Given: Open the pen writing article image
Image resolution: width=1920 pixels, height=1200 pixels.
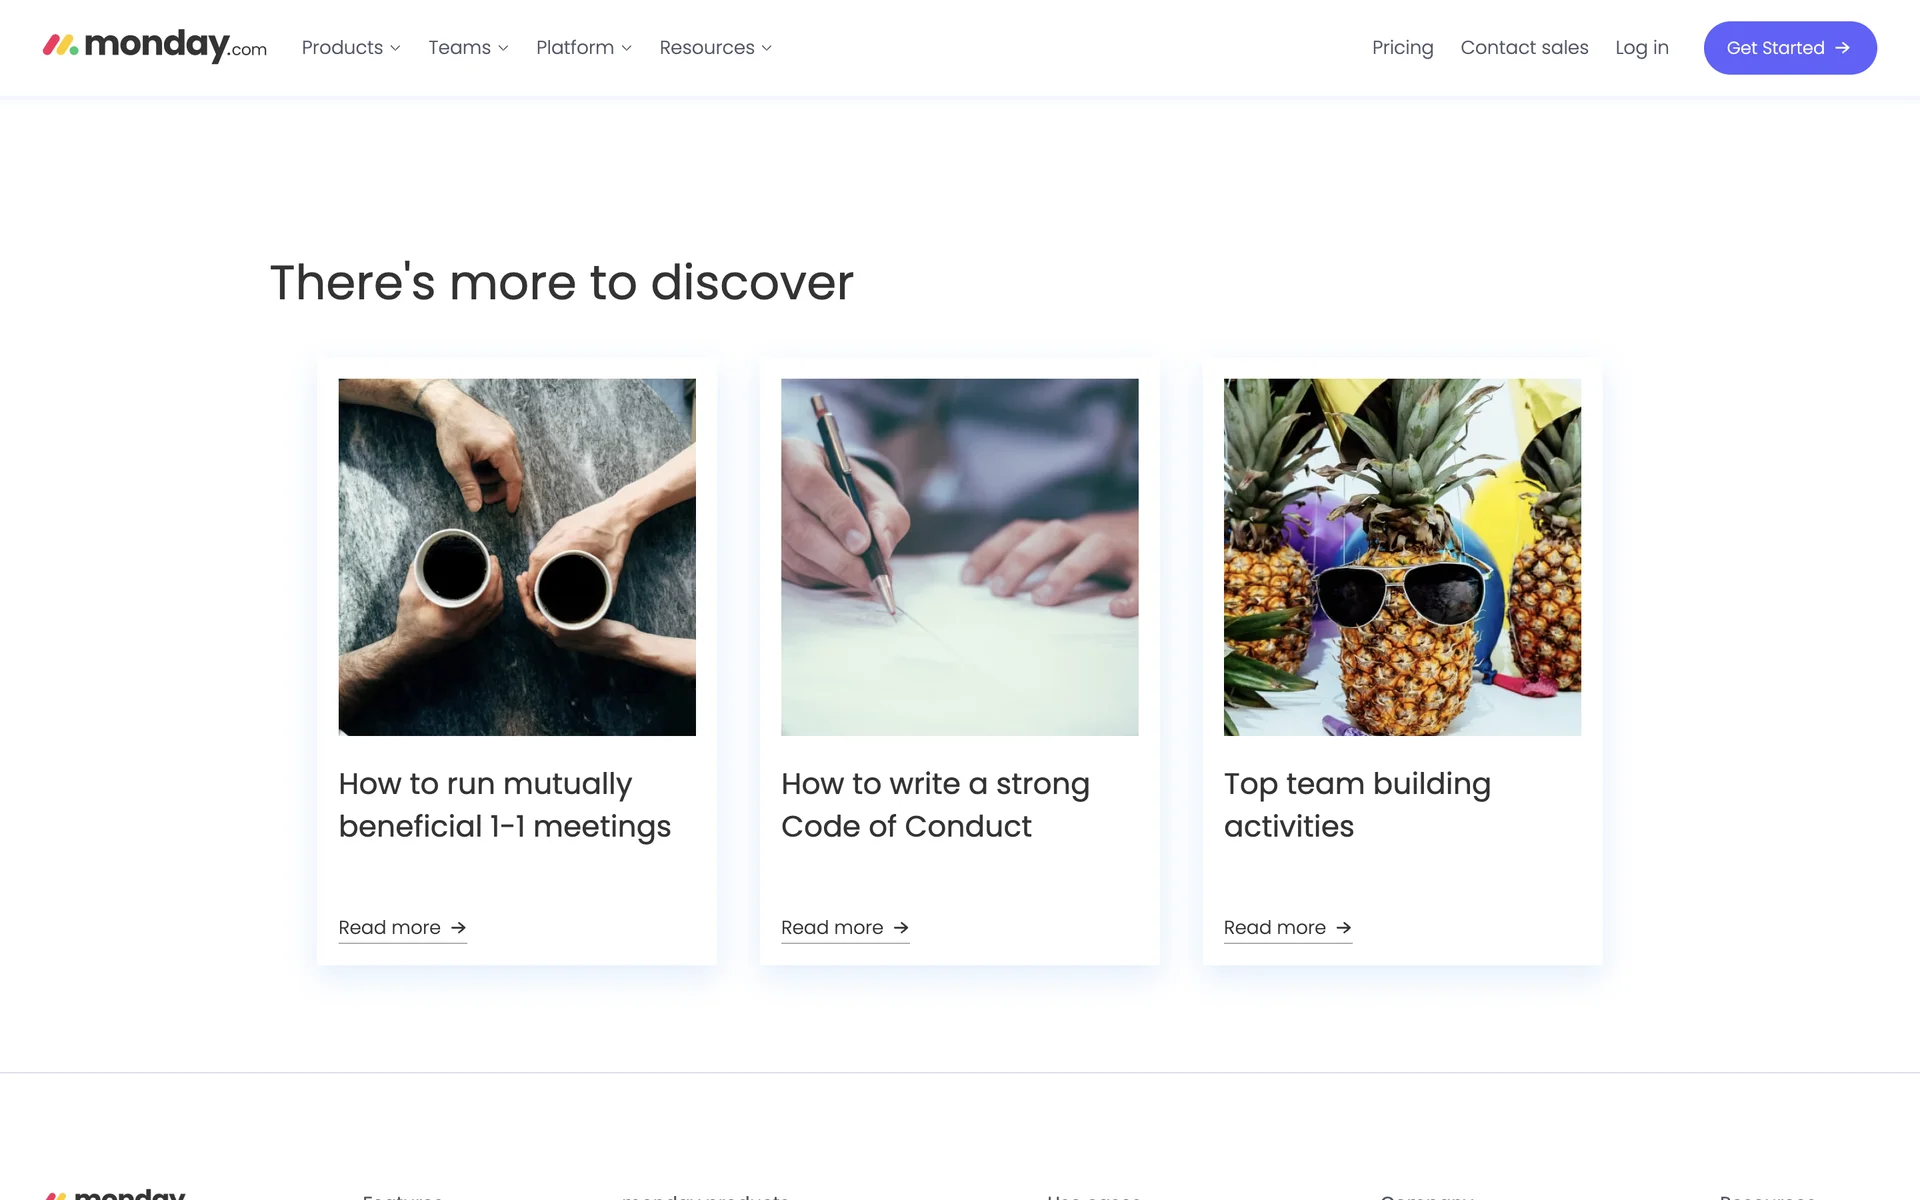Looking at the screenshot, I should point(959,557).
